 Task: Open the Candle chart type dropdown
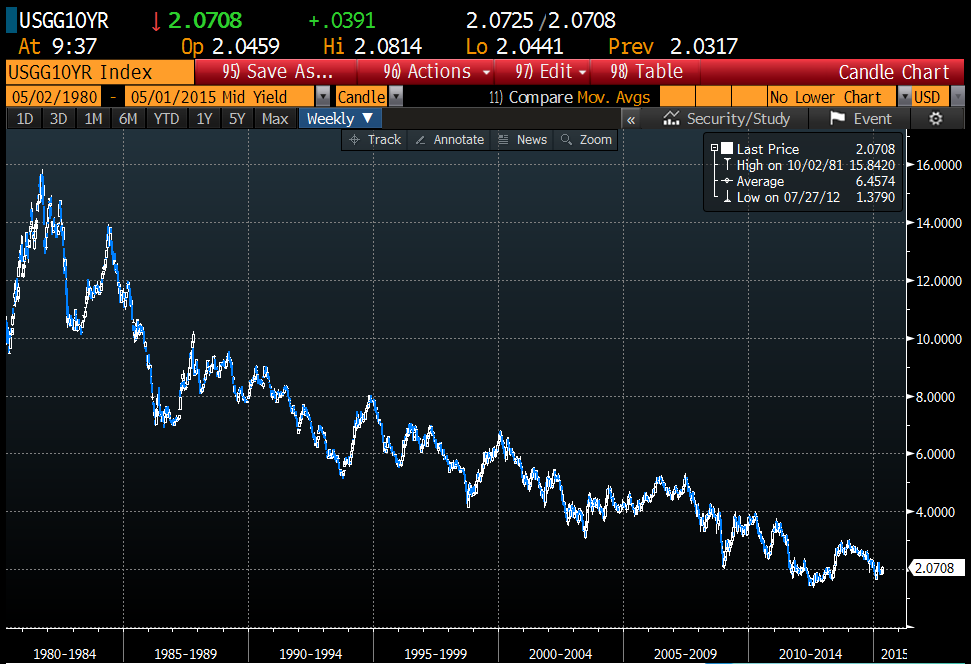pyautogui.click(x=396, y=97)
